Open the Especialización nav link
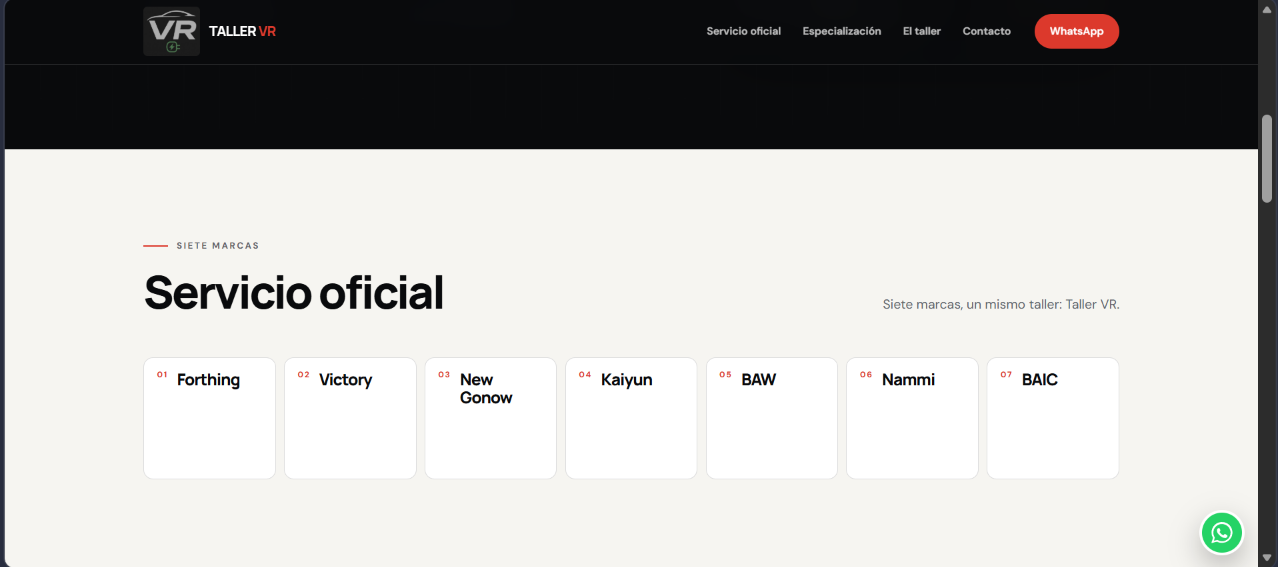1278x567 pixels. coord(842,31)
